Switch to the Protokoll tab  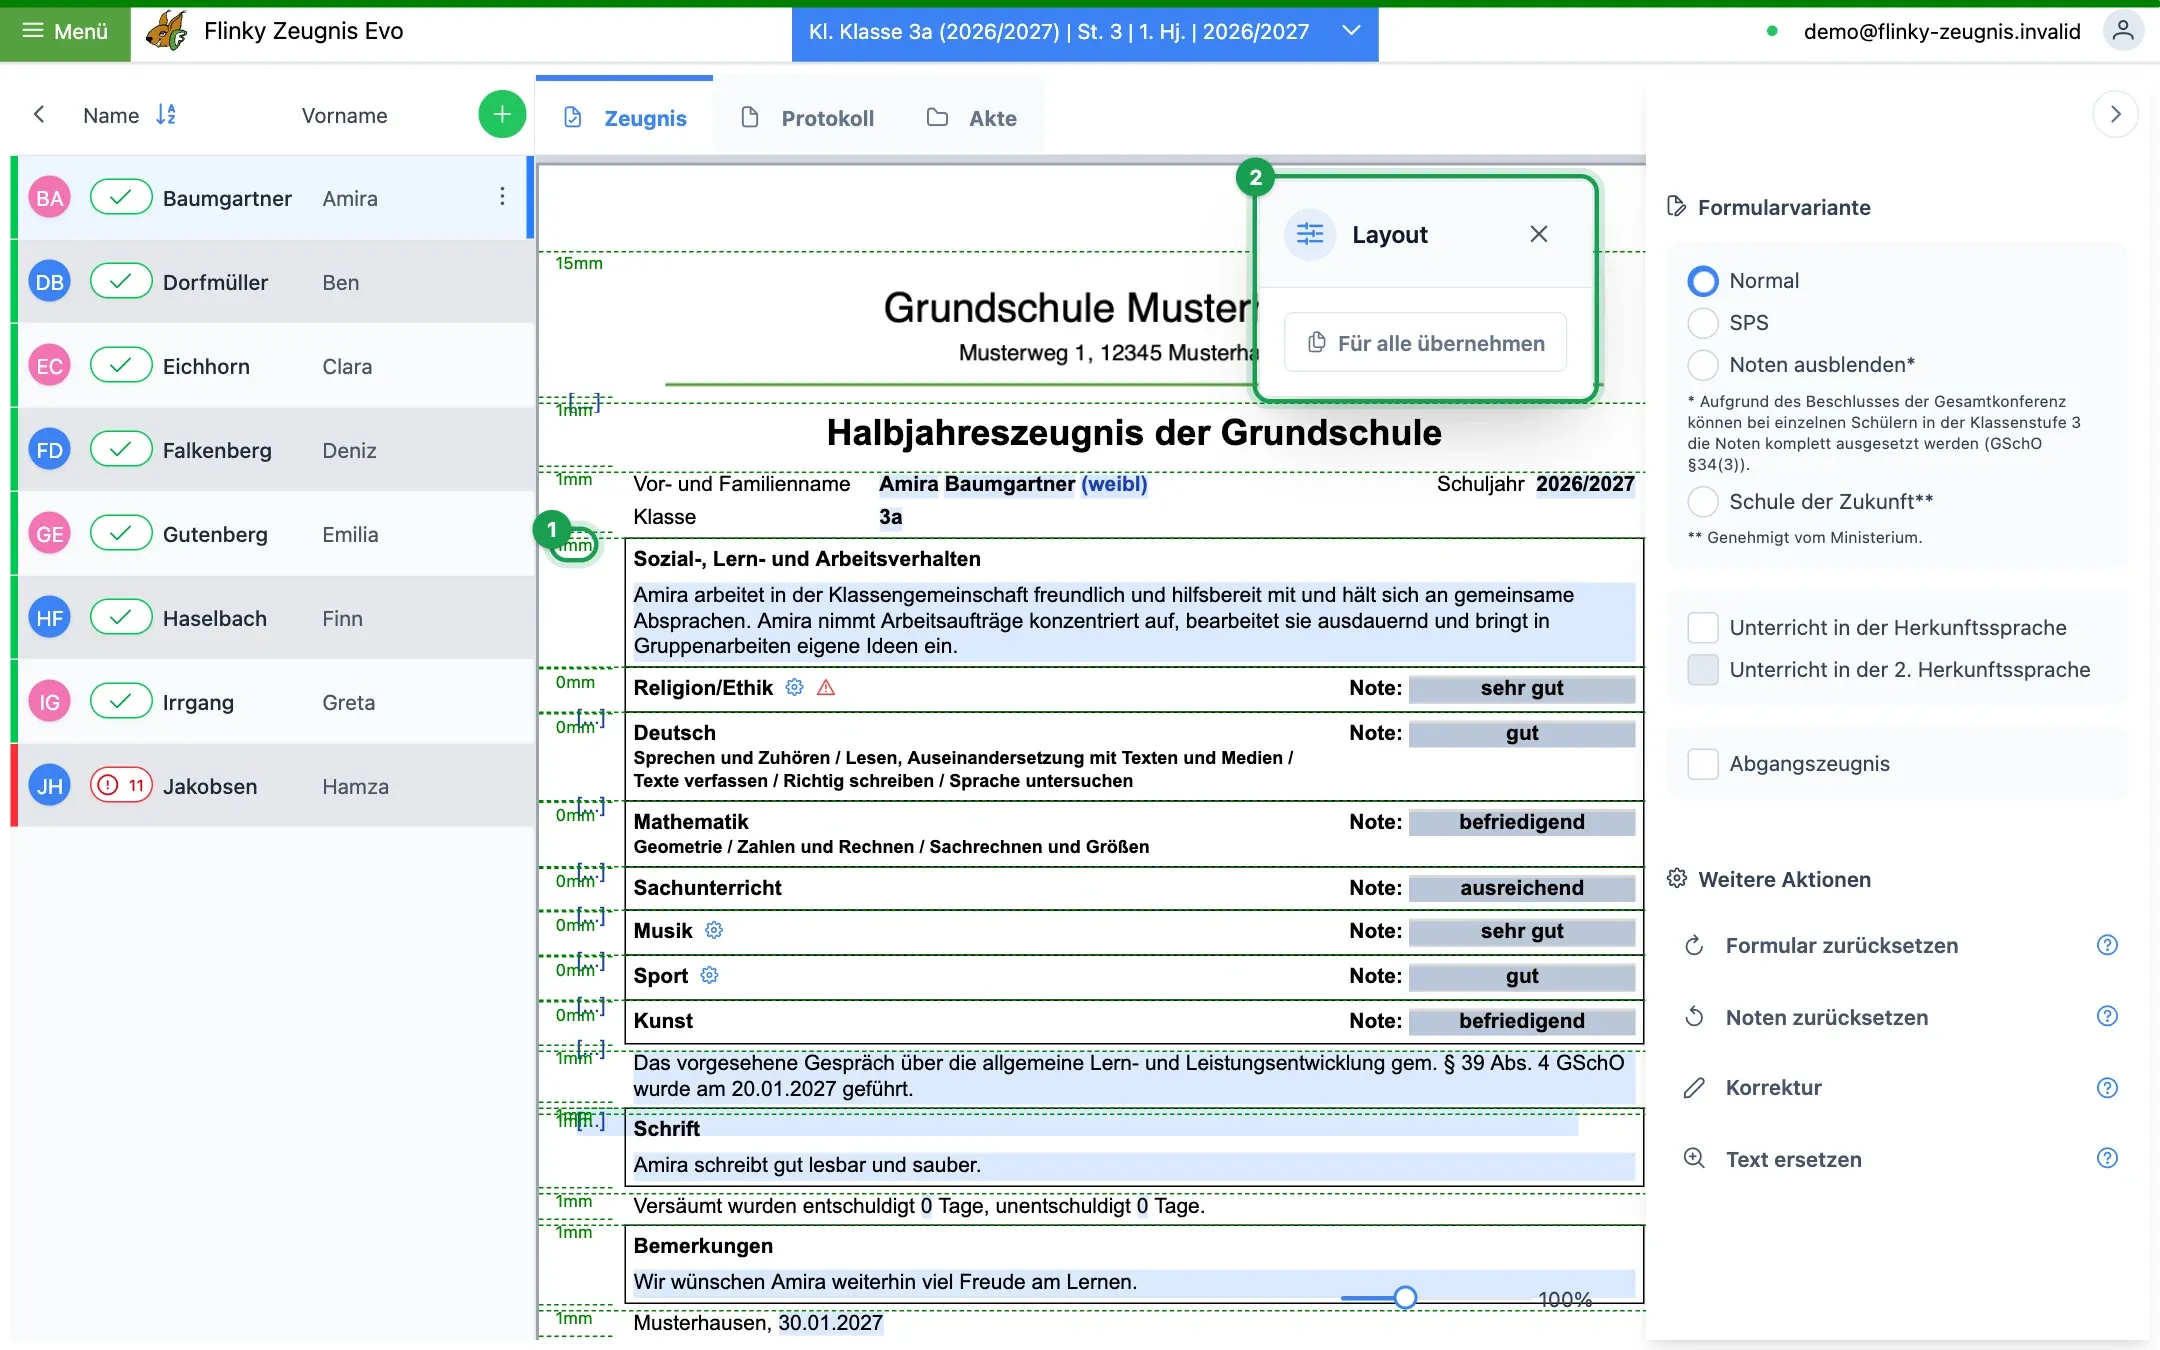pos(808,118)
